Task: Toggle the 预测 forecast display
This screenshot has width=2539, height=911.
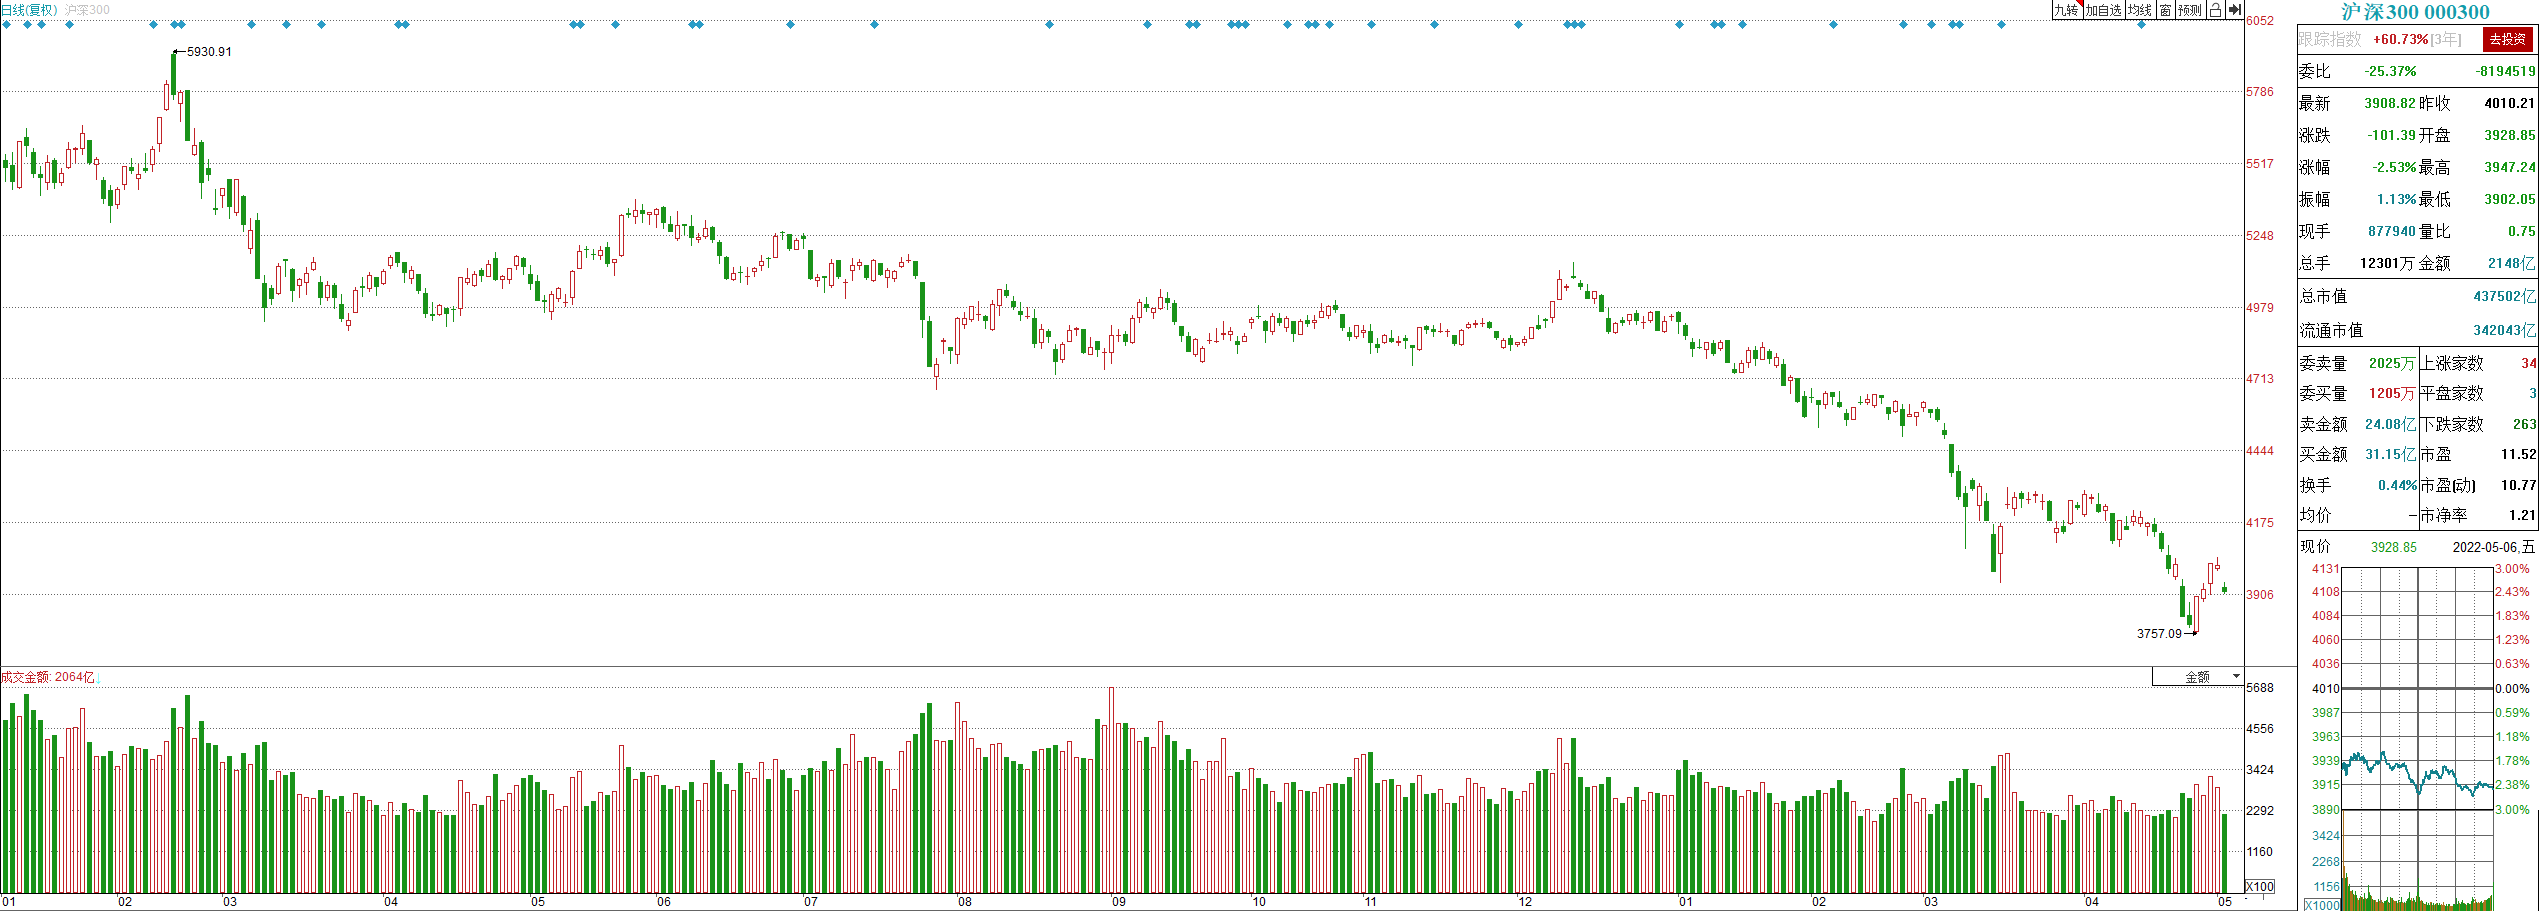Action: pos(2190,10)
